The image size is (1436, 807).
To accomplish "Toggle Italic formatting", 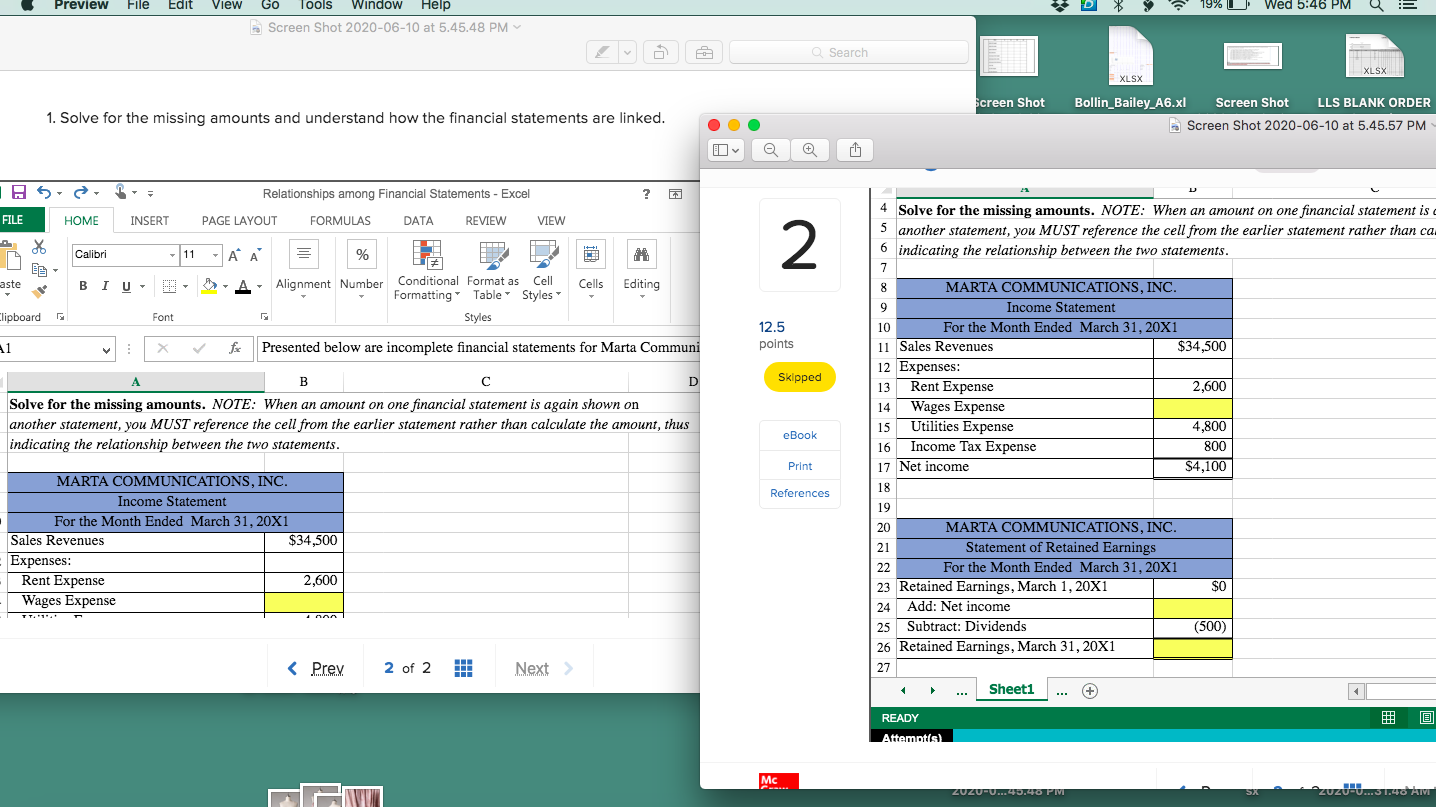I will click(x=104, y=286).
